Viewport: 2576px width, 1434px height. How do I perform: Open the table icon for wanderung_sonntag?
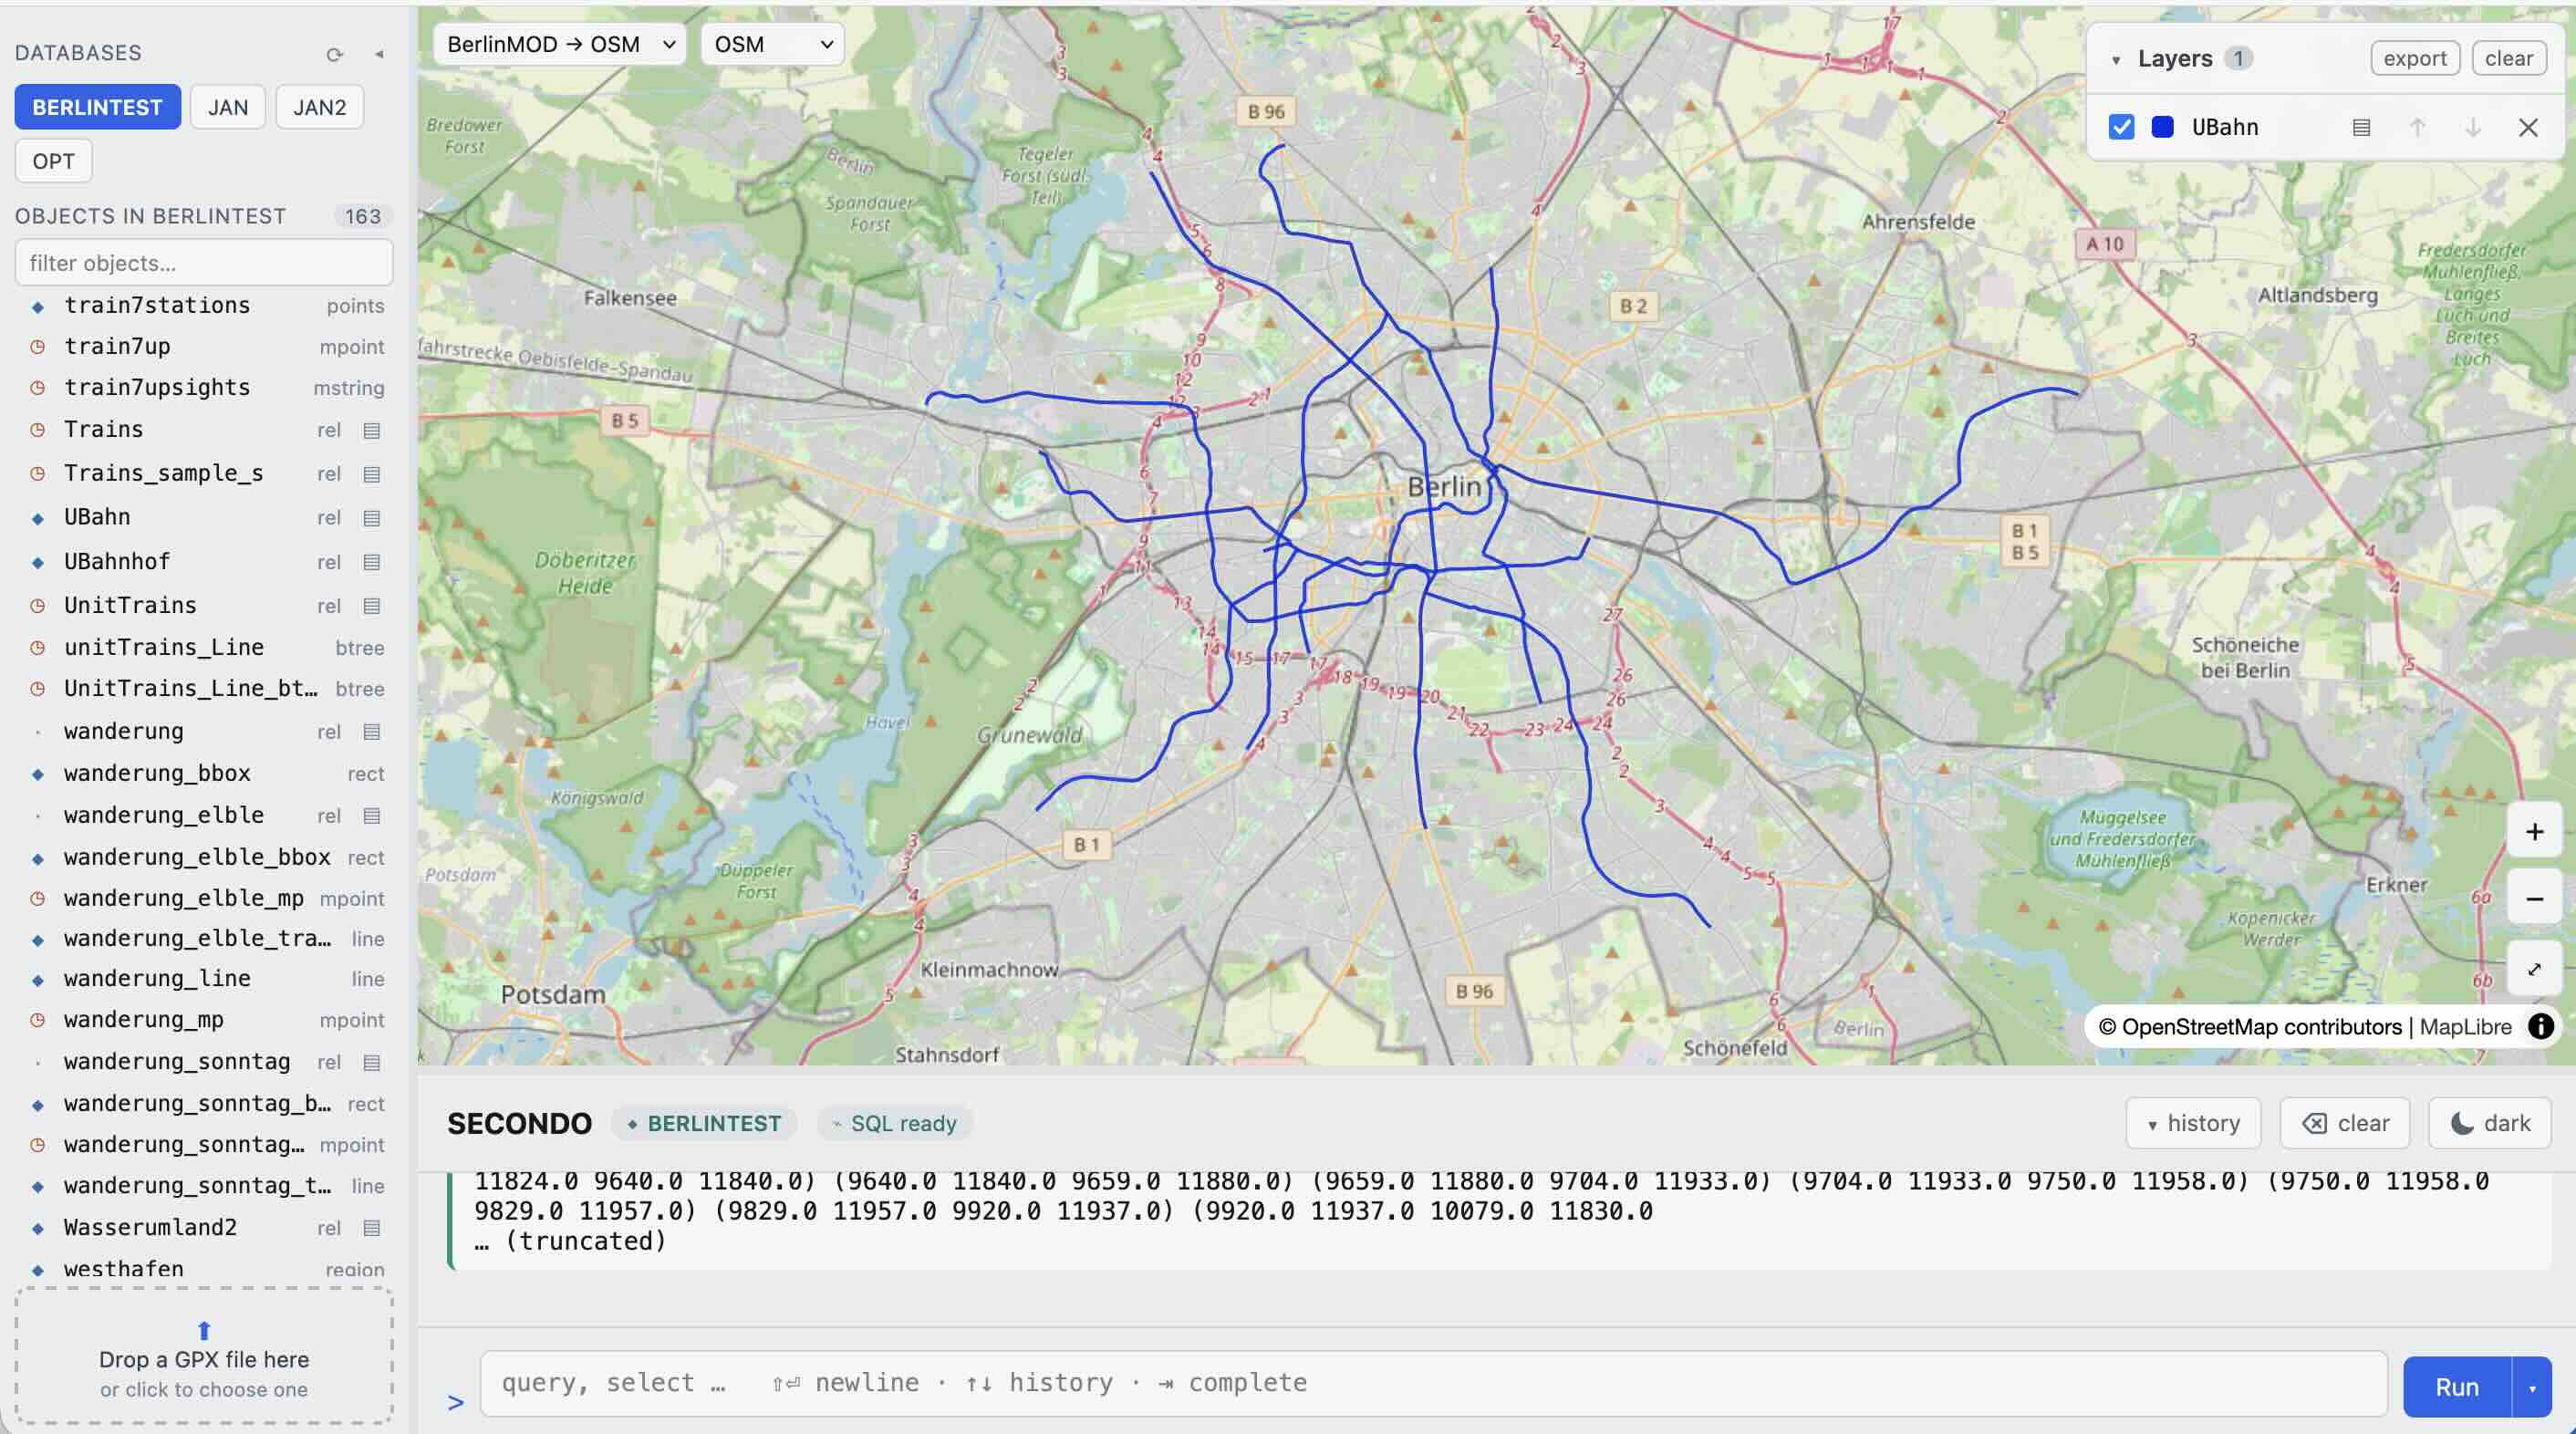click(372, 1062)
